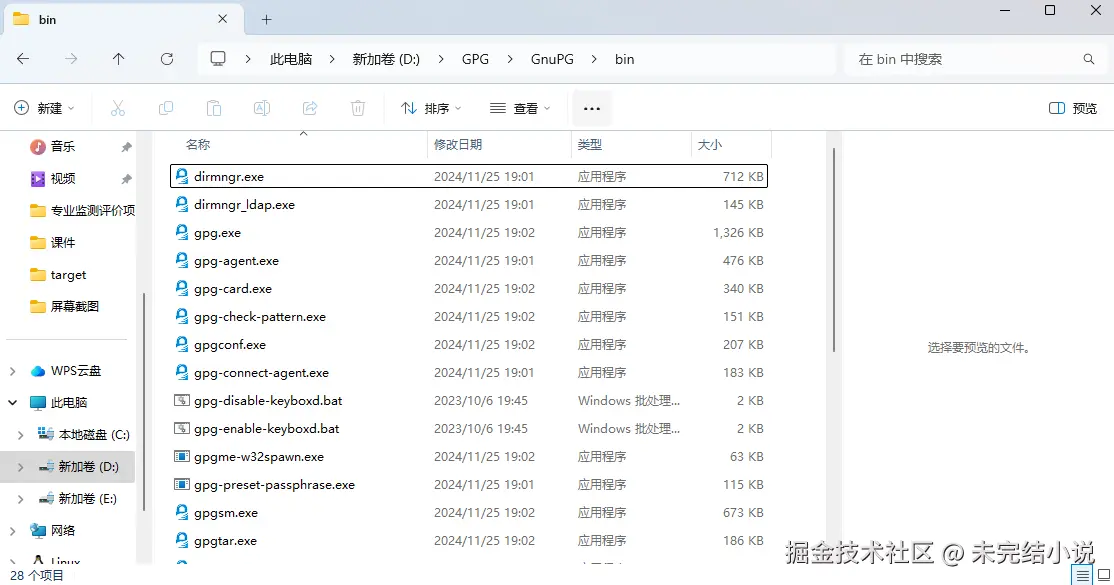This screenshot has height=585, width=1114.
Task: Select the gpg-preset-passphrase.exe file
Action: pyautogui.click(x=469, y=485)
